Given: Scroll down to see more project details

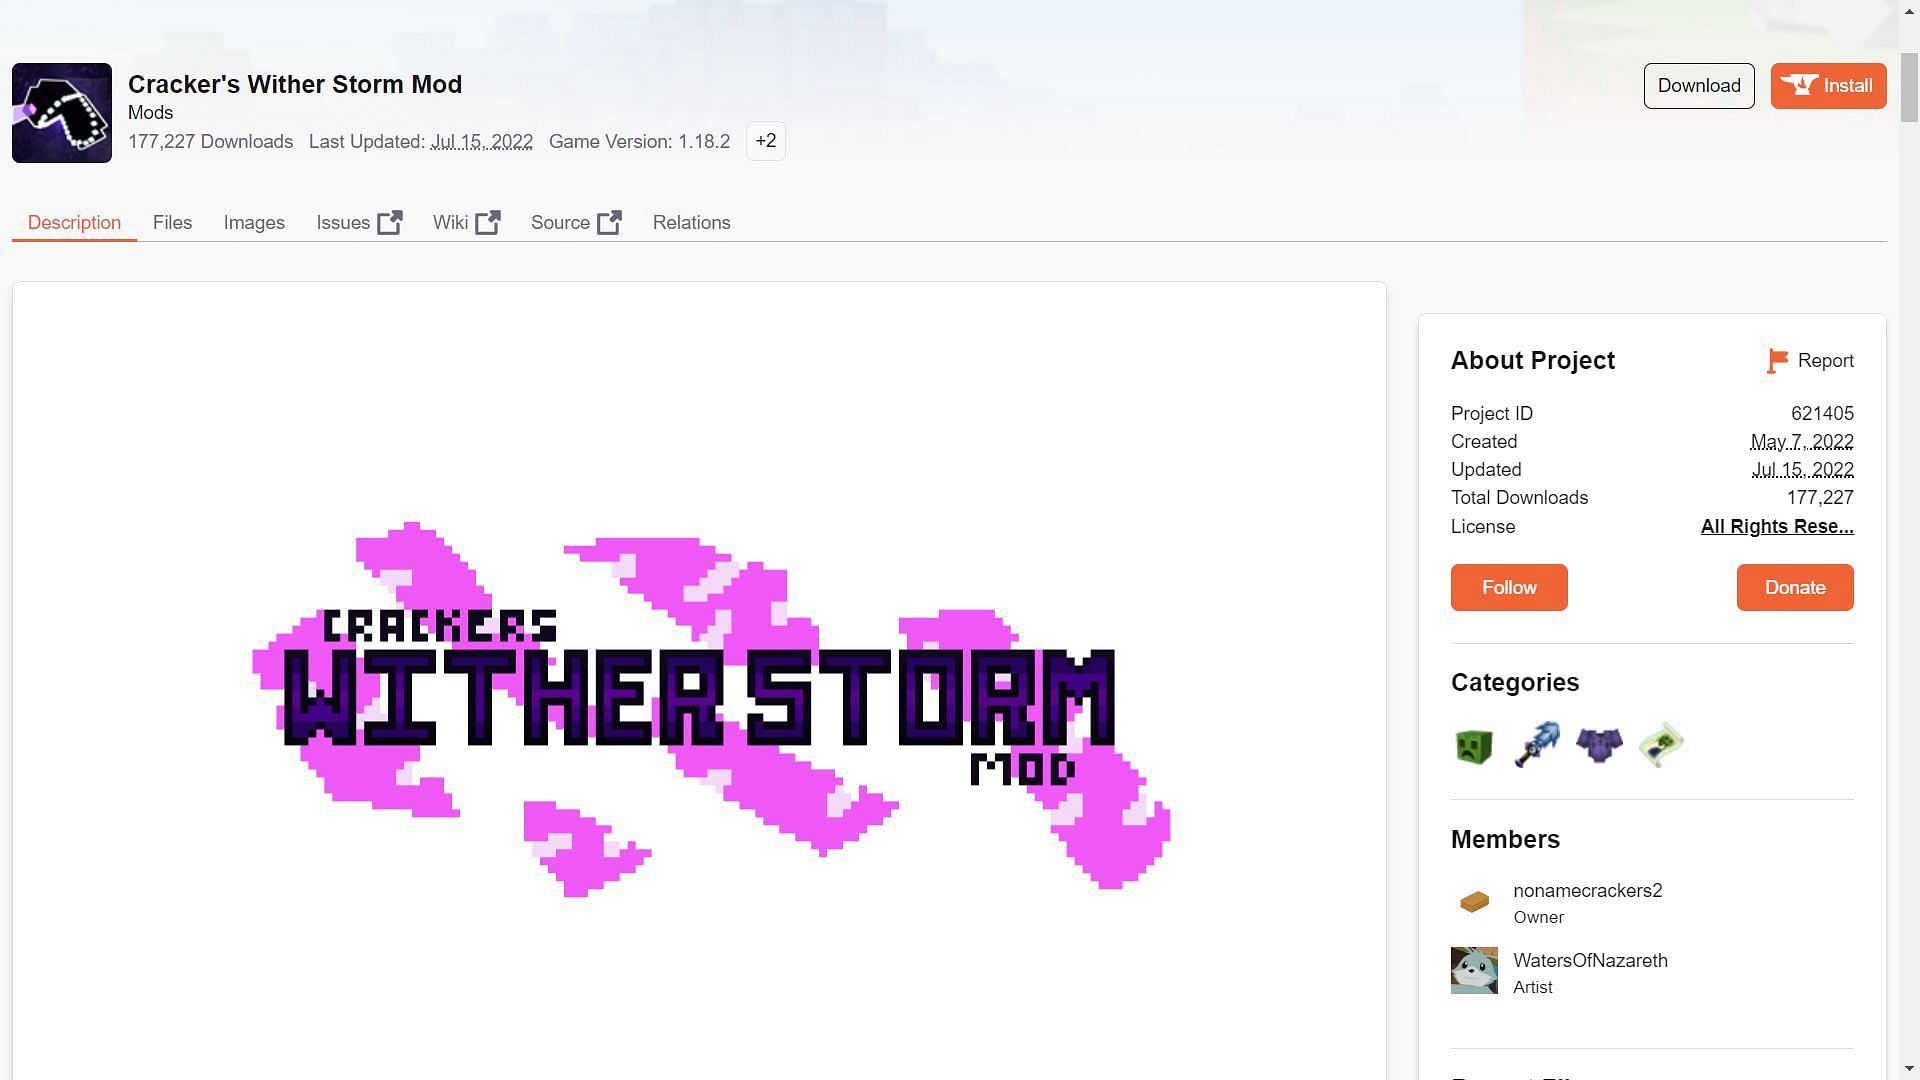Looking at the screenshot, I should point(1911,1067).
